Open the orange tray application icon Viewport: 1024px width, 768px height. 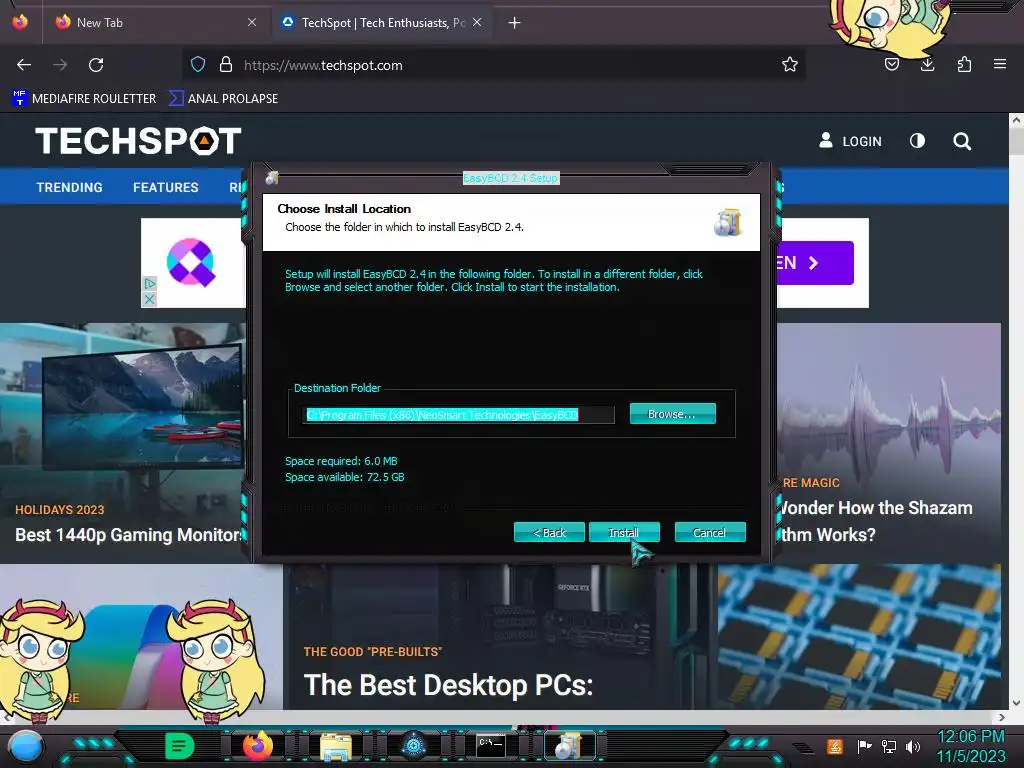pyautogui.click(x=835, y=746)
